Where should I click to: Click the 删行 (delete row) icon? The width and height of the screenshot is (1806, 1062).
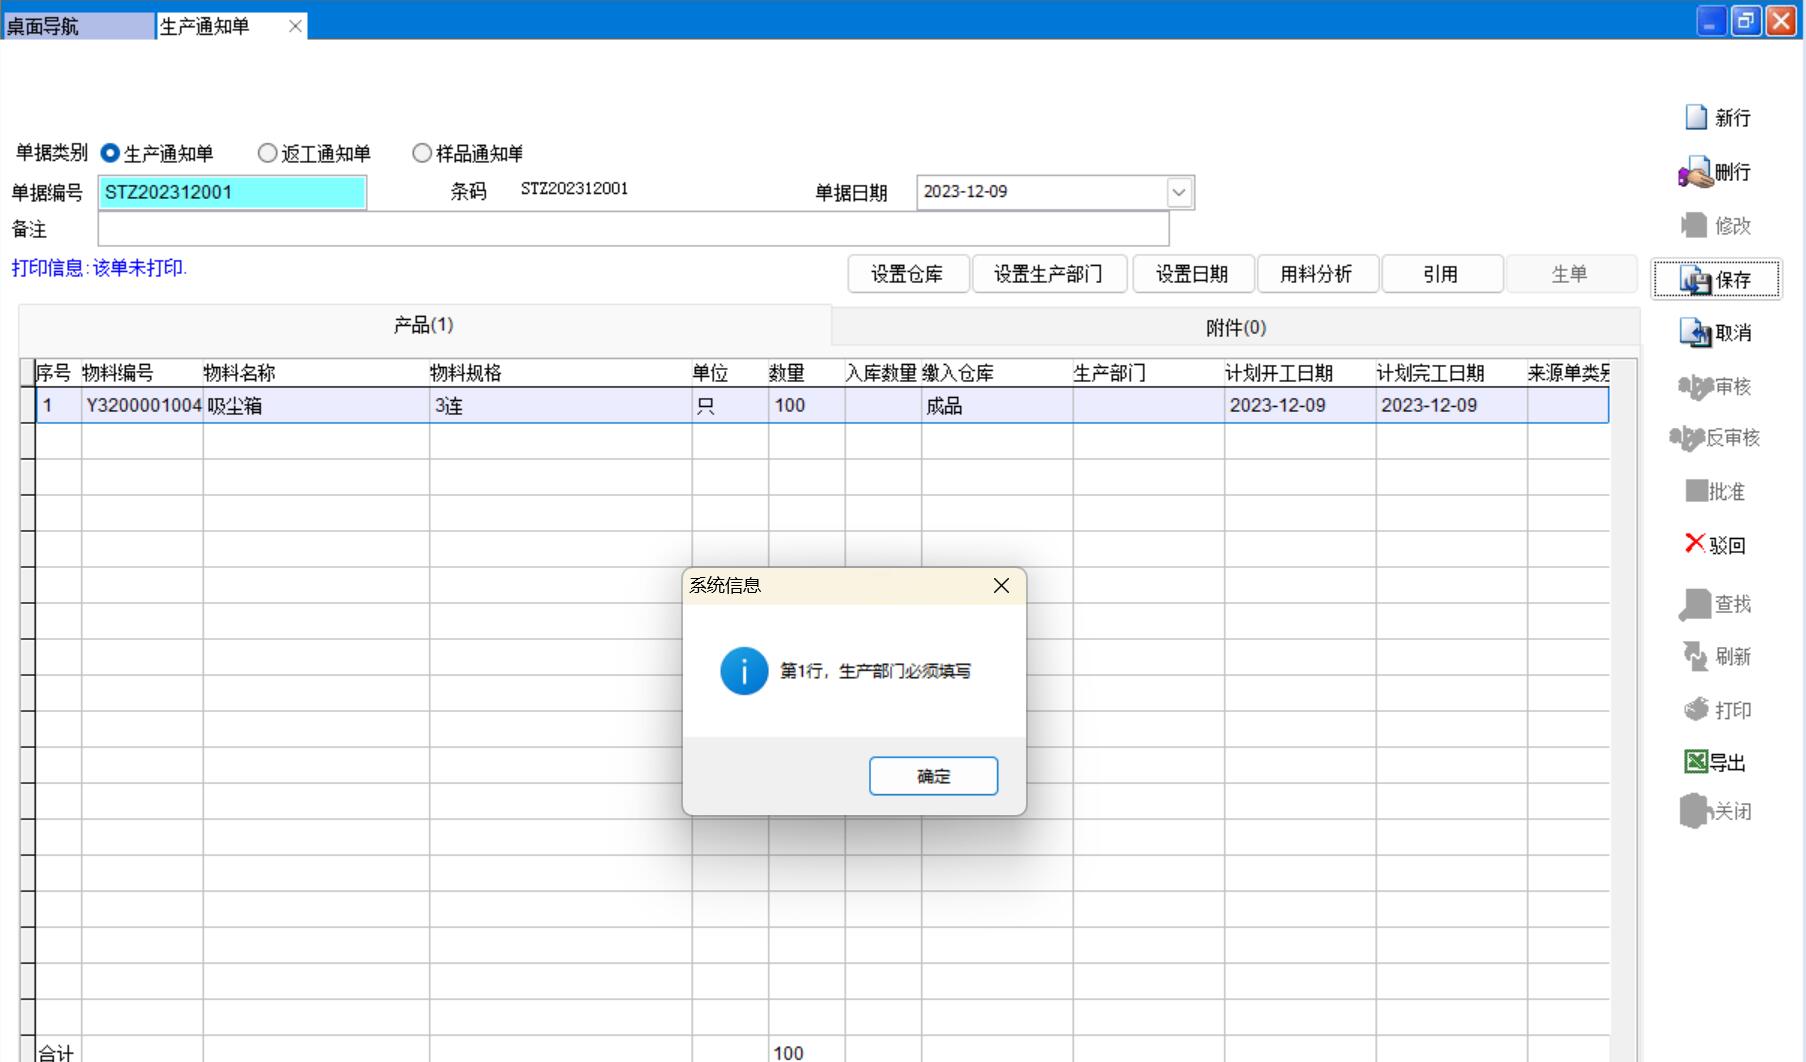click(1695, 173)
